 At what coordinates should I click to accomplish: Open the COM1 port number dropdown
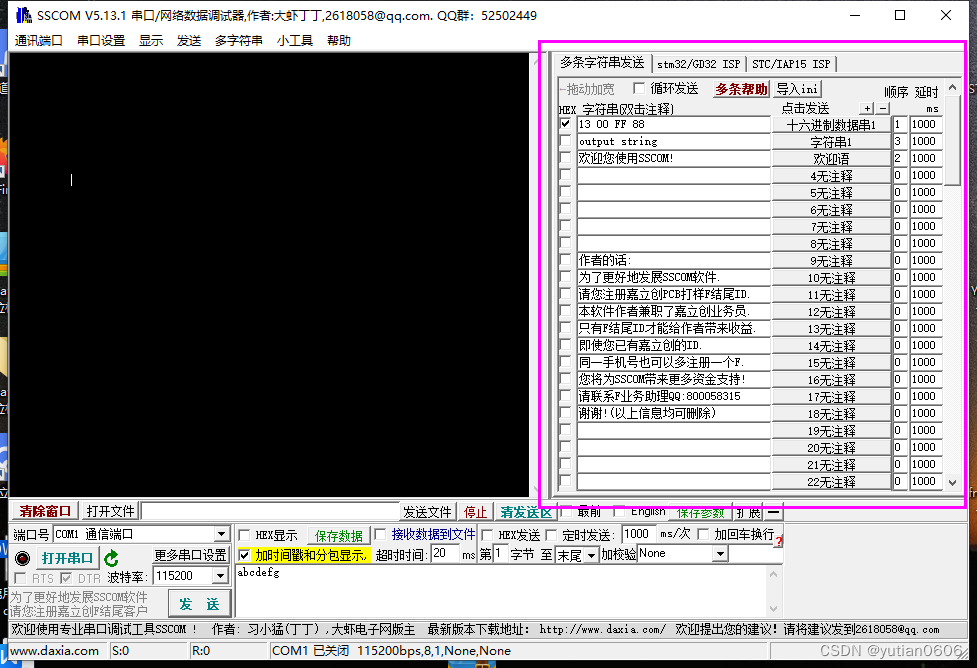pos(221,534)
